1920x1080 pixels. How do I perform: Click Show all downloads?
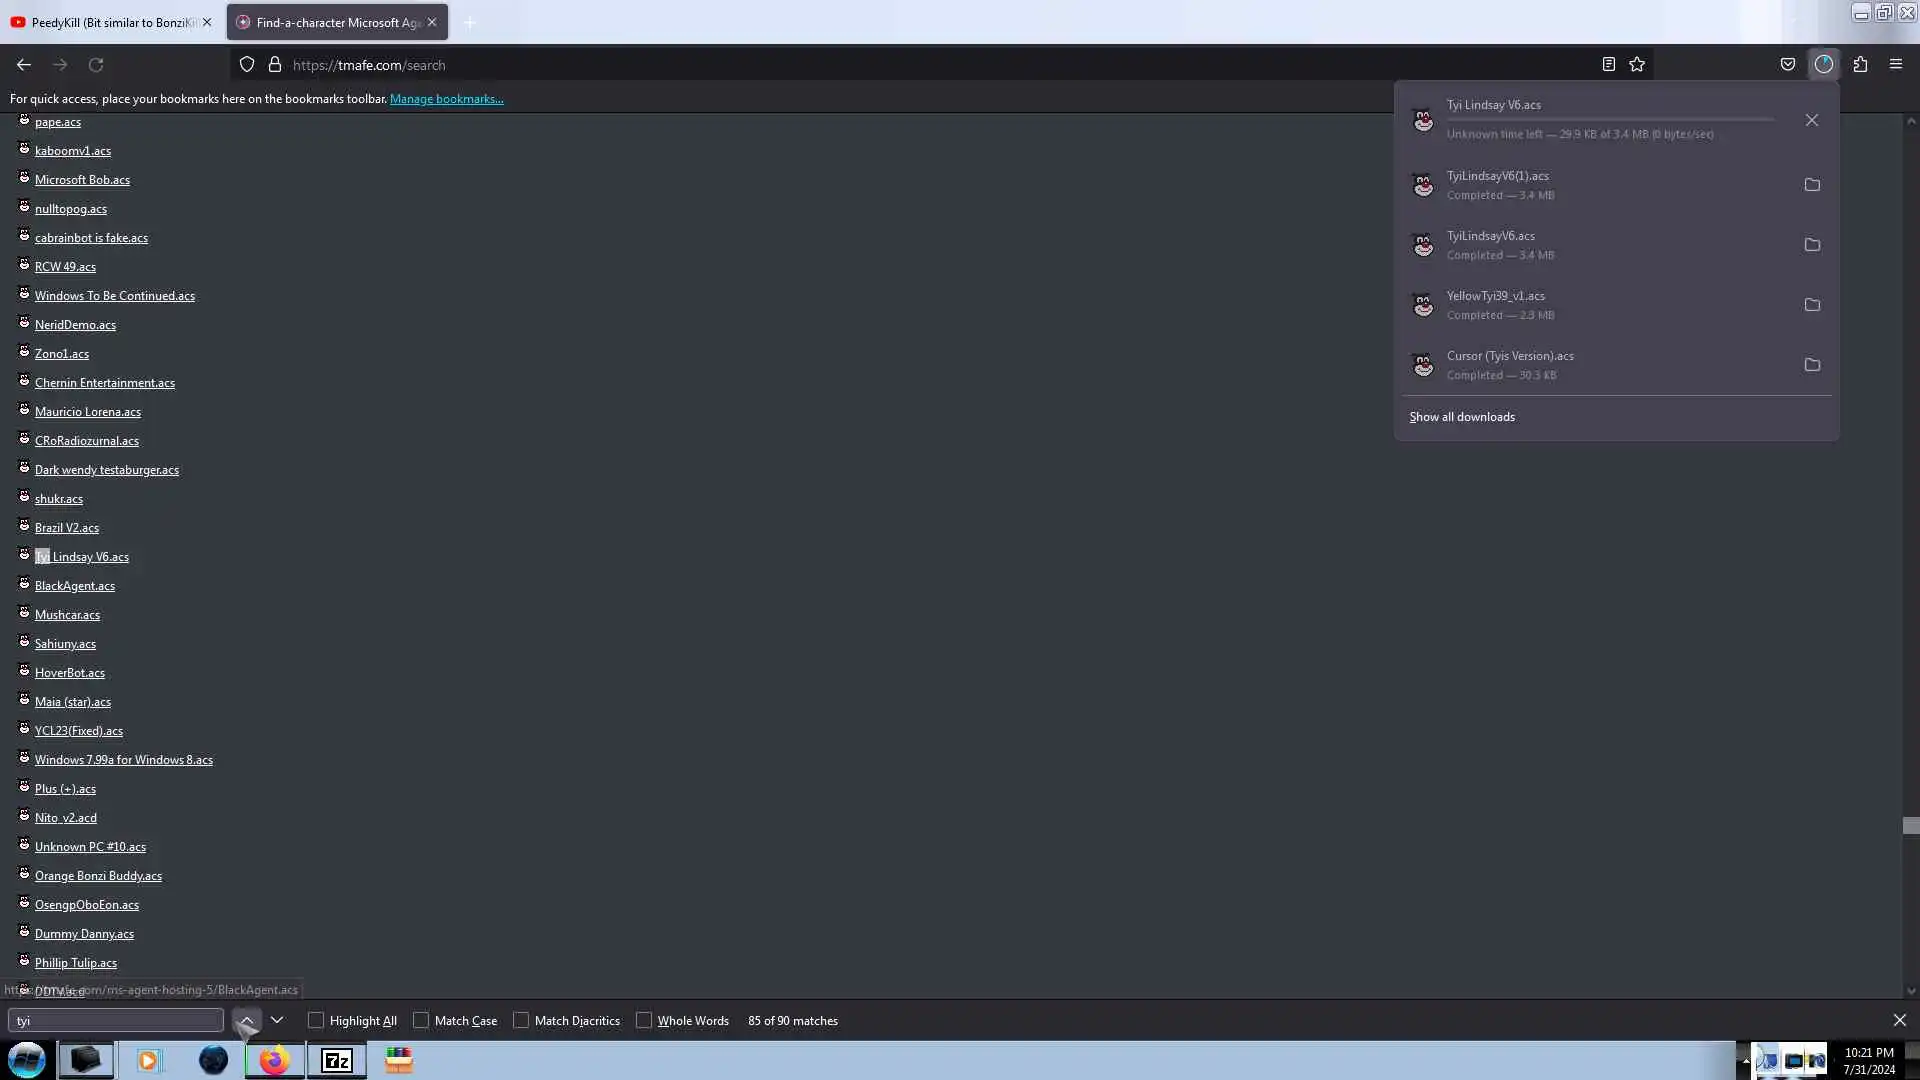click(x=1462, y=417)
